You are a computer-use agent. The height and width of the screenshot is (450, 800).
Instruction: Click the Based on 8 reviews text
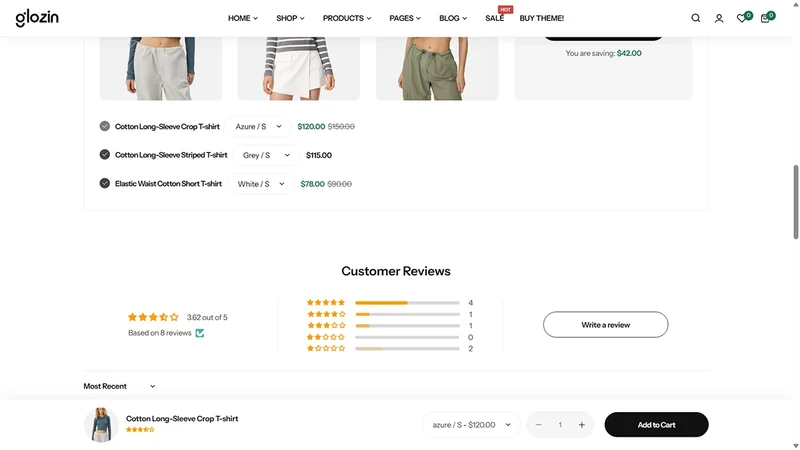160,333
